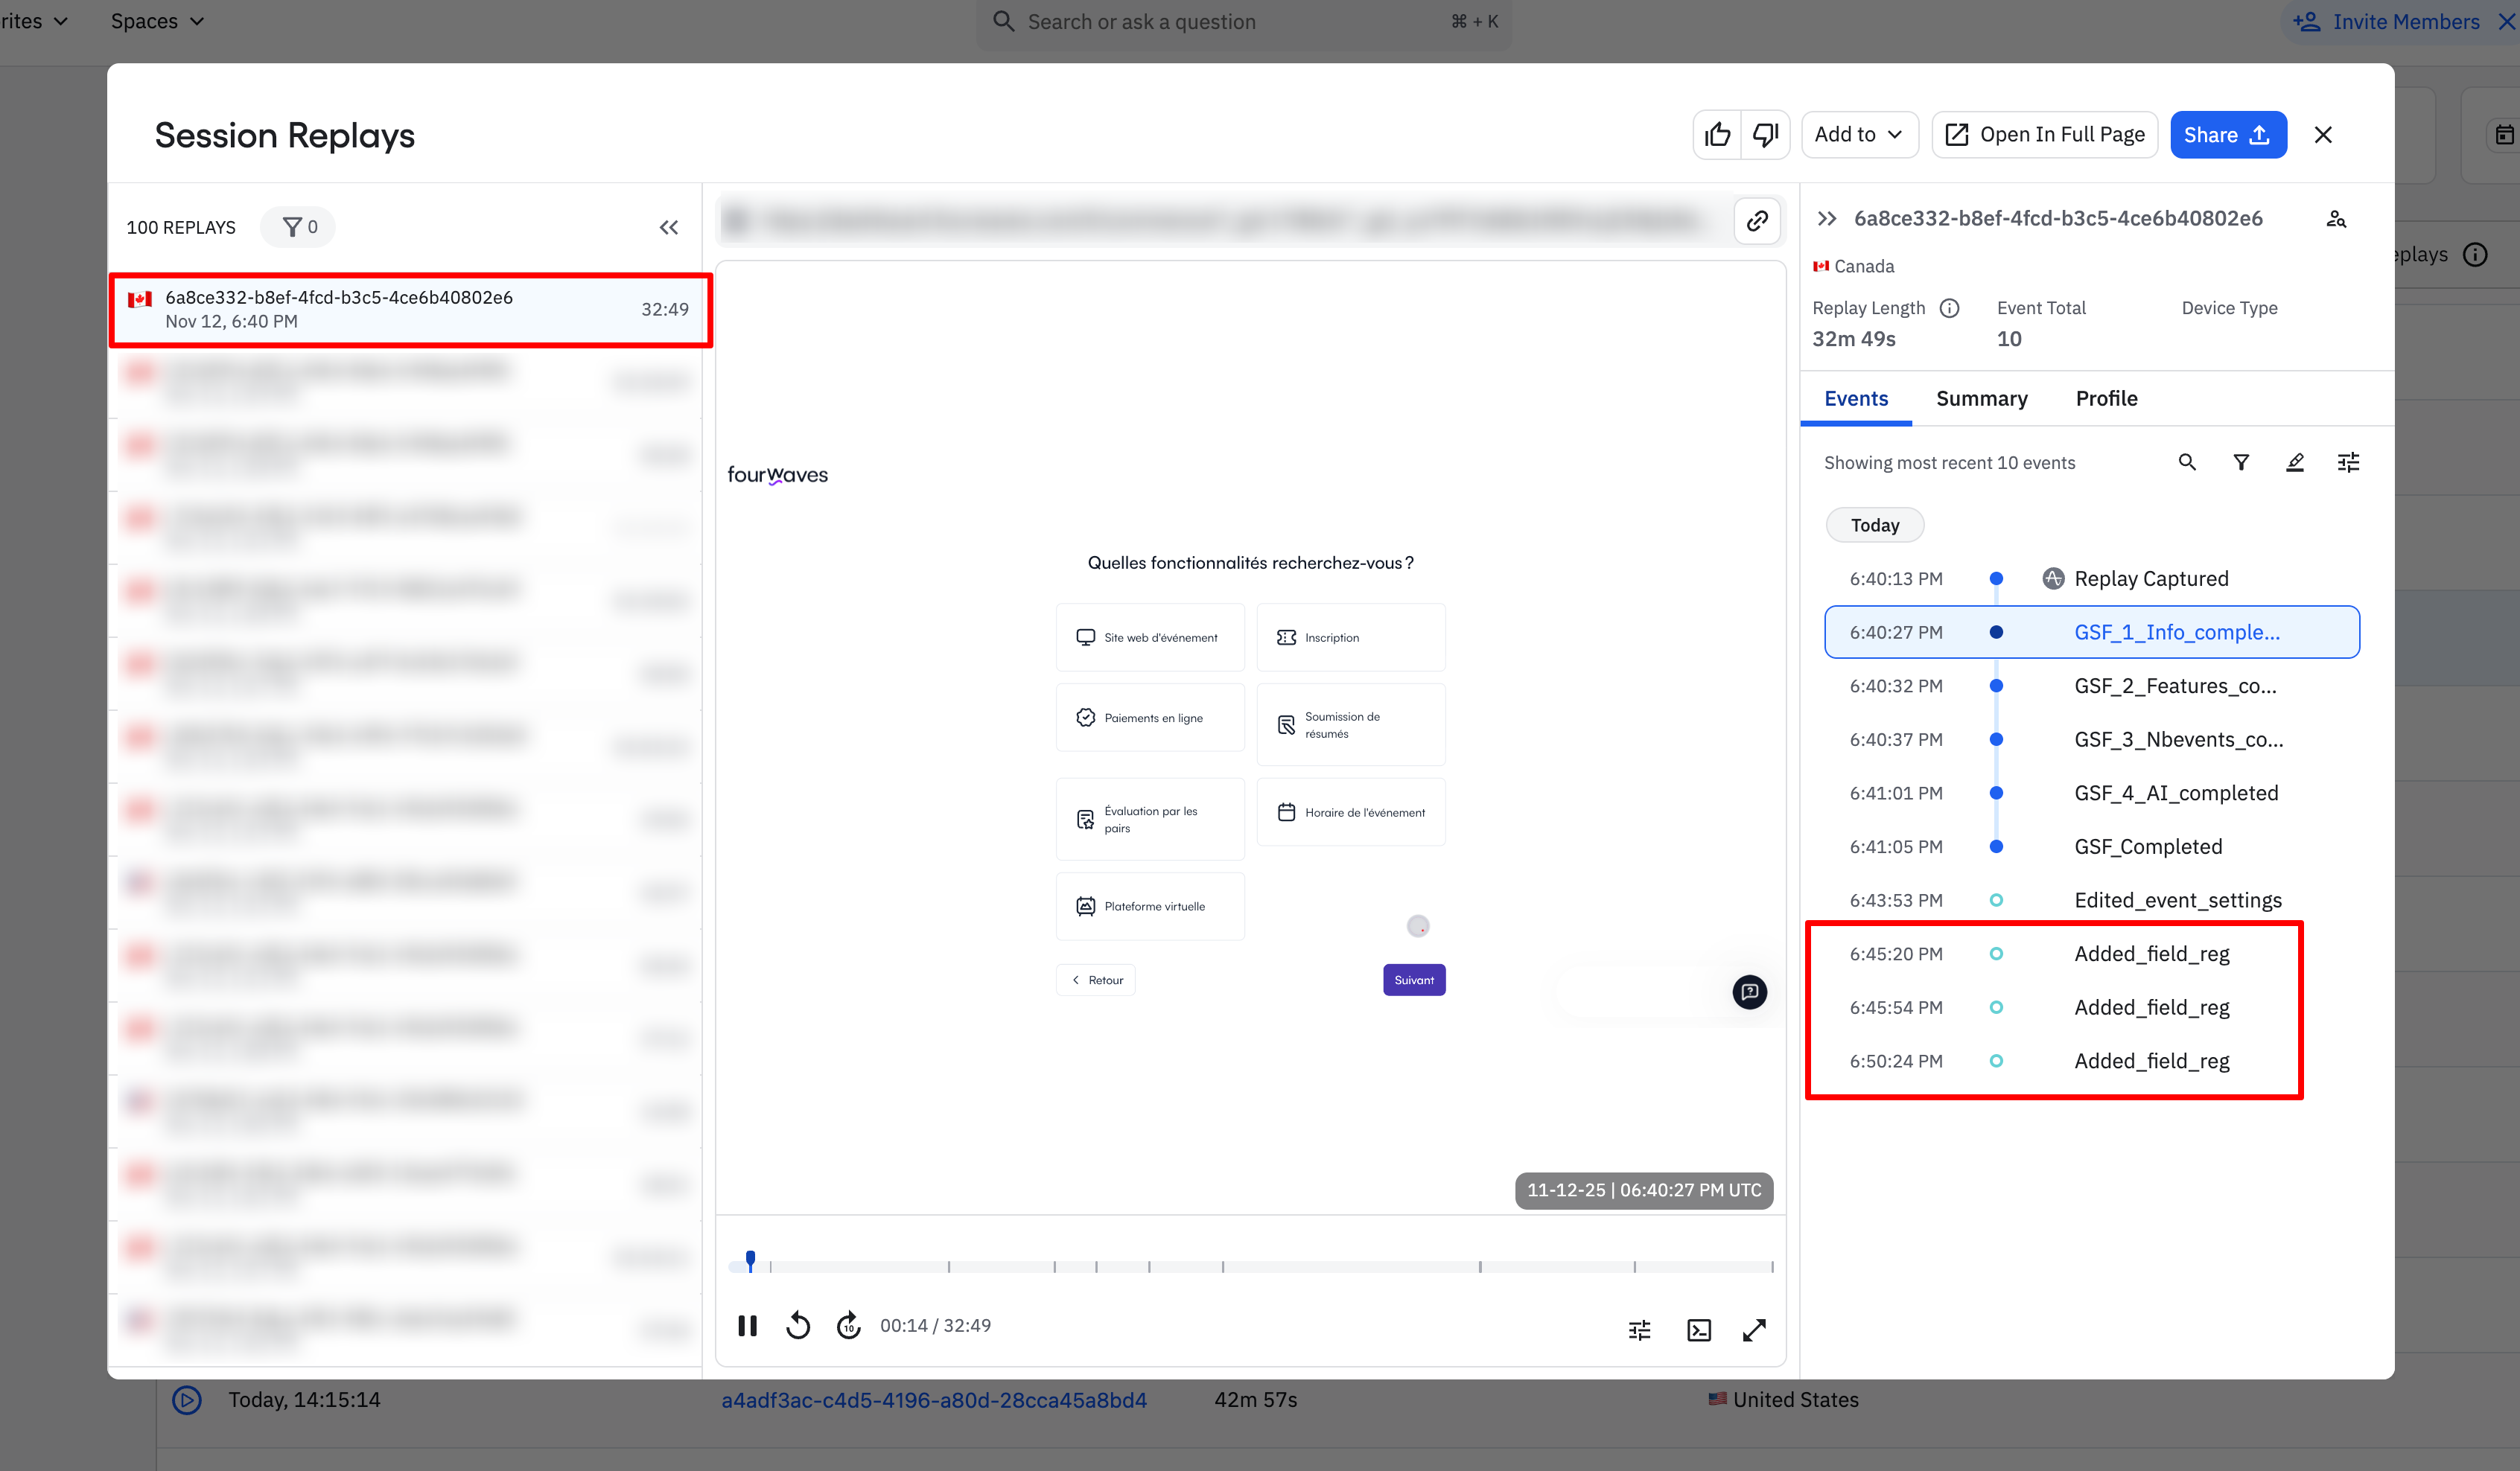Image resolution: width=2520 pixels, height=1471 pixels.
Task: Expand the Add to dropdown
Action: coord(1859,135)
